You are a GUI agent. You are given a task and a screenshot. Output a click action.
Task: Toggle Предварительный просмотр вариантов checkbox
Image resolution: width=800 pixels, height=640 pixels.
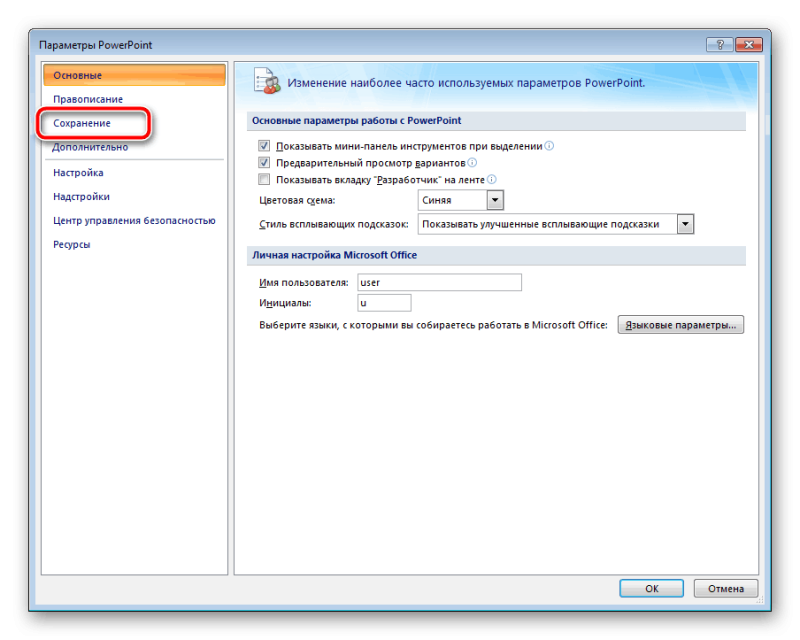tap(264, 163)
